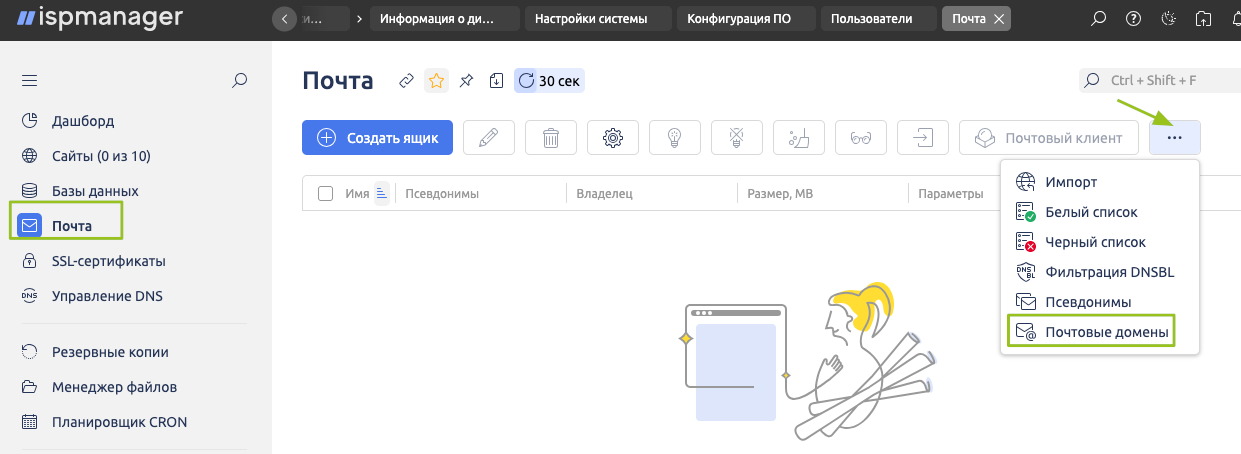Open the three-dots more actions menu
1241x454 pixels.
(1174, 138)
